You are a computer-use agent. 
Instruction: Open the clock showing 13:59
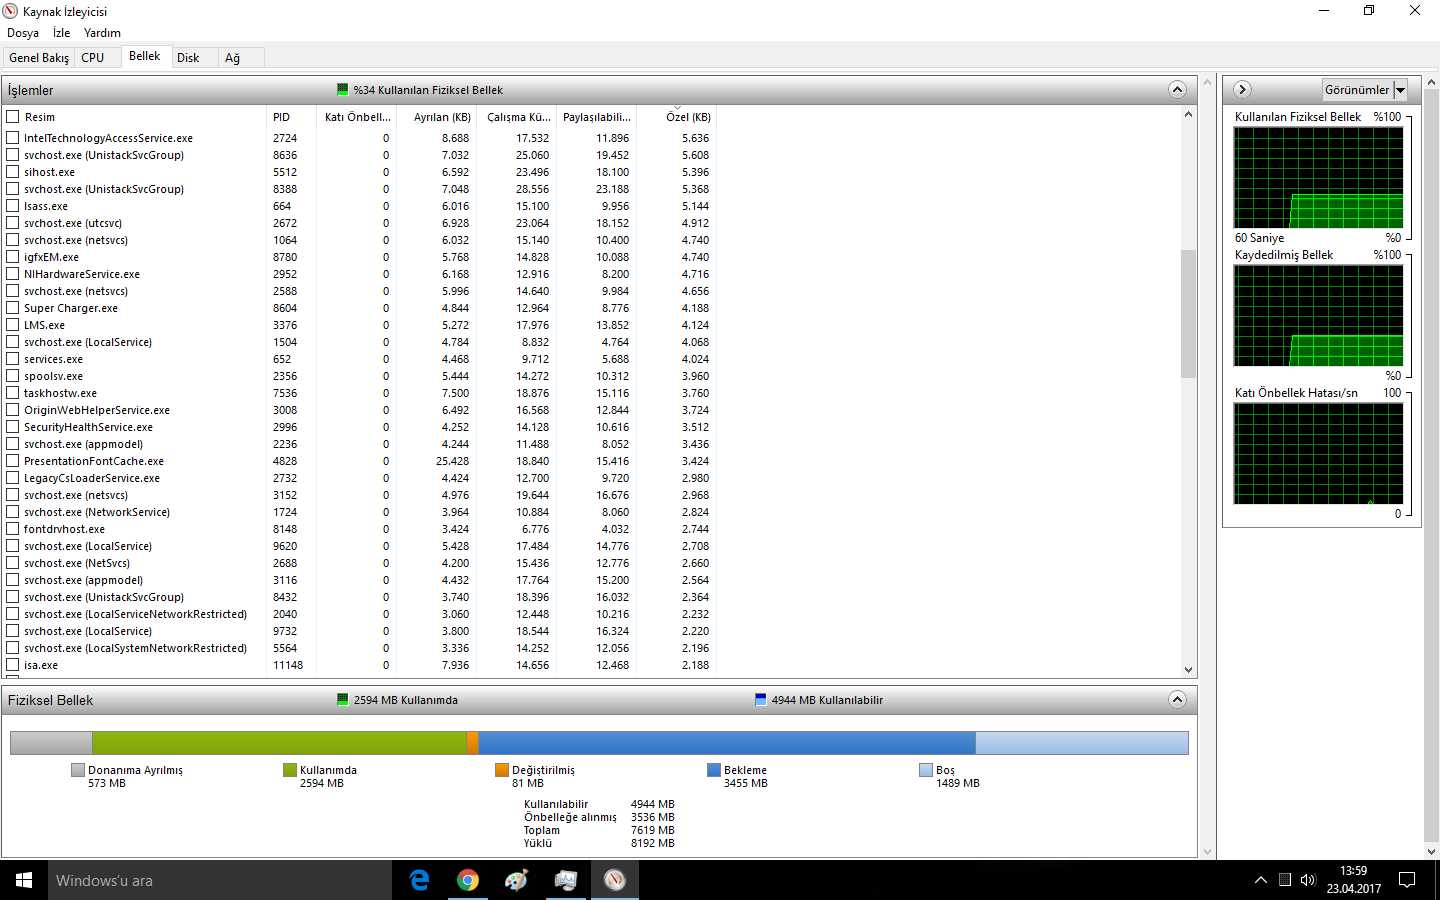pyautogui.click(x=1353, y=880)
